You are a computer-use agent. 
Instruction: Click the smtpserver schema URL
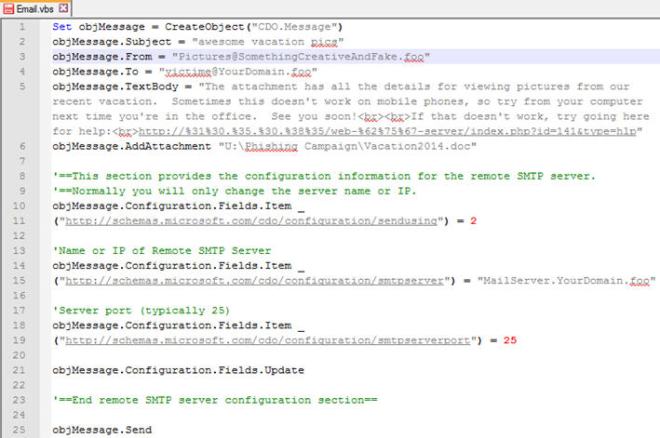(255, 281)
